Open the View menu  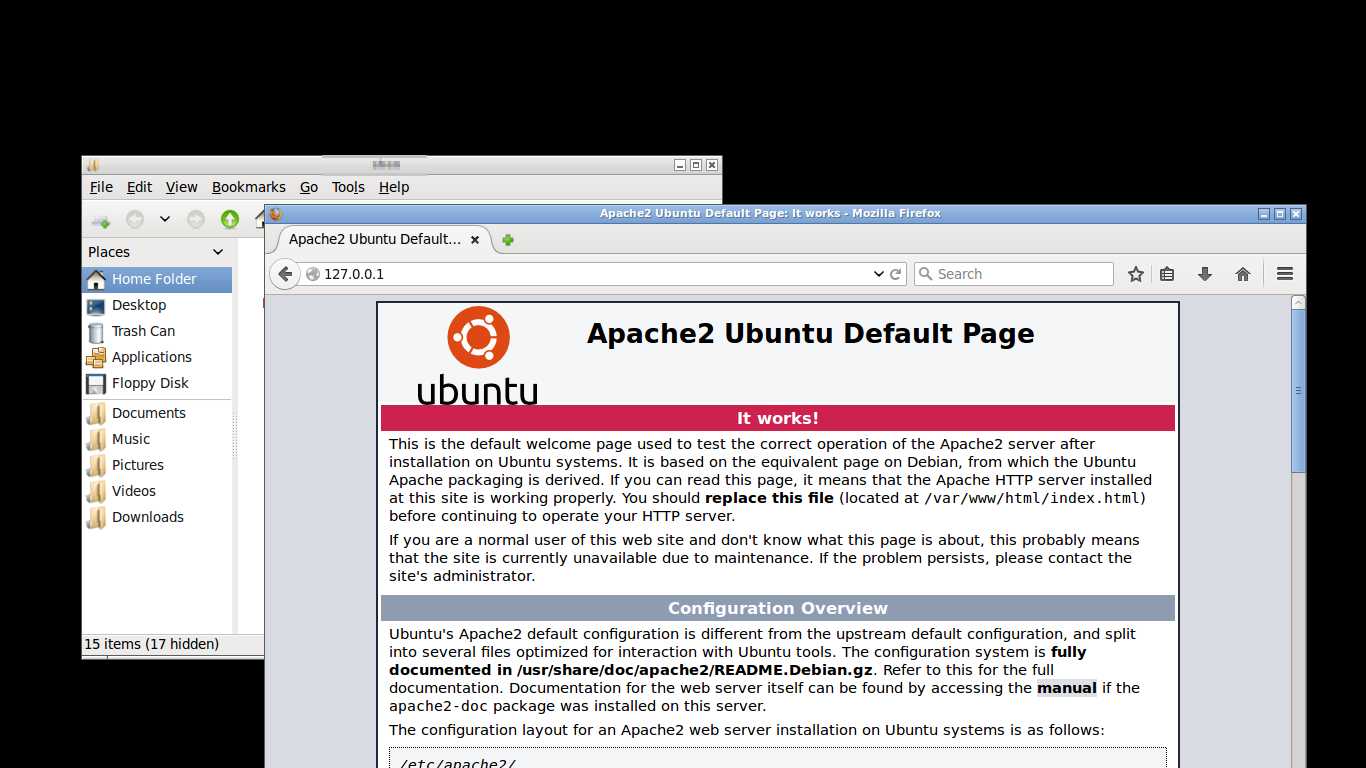click(181, 187)
